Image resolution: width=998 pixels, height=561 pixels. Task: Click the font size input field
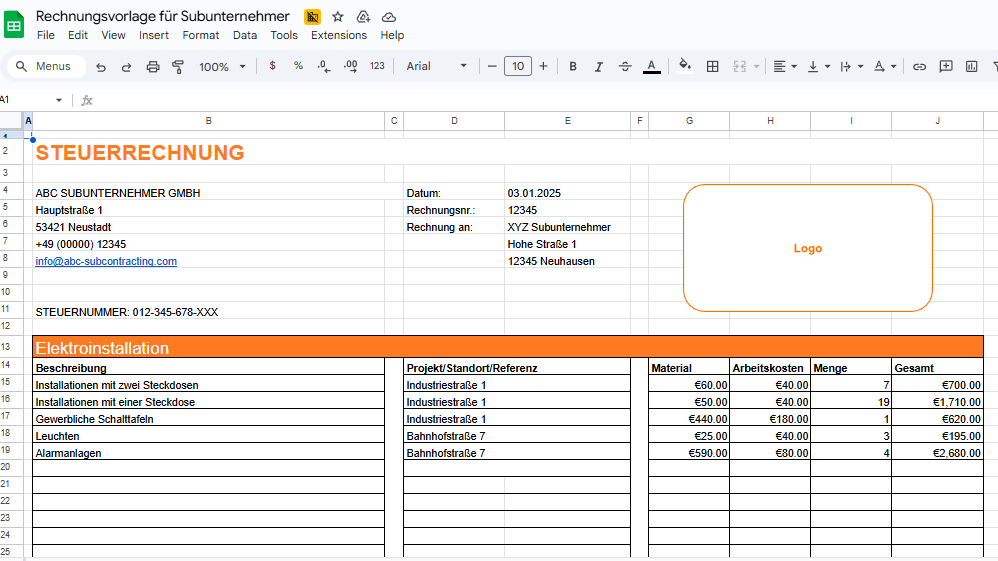pos(517,66)
